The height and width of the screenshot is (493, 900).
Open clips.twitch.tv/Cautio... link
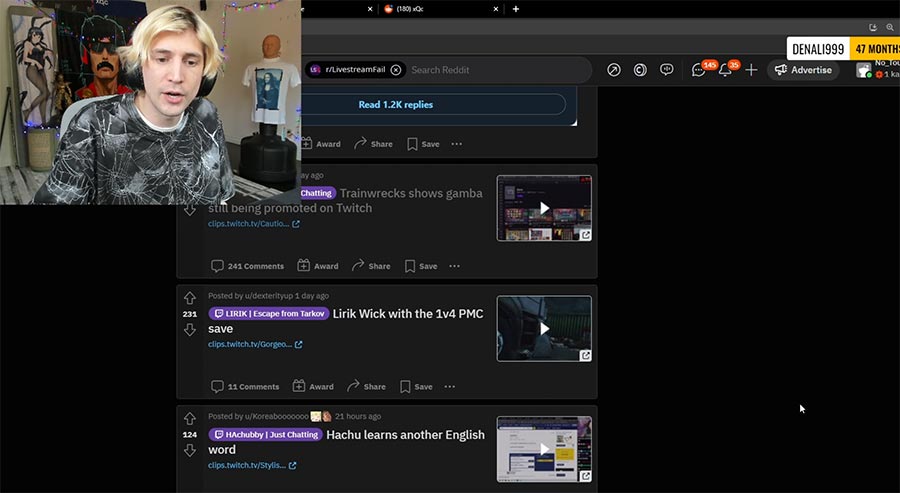point(254,224)
